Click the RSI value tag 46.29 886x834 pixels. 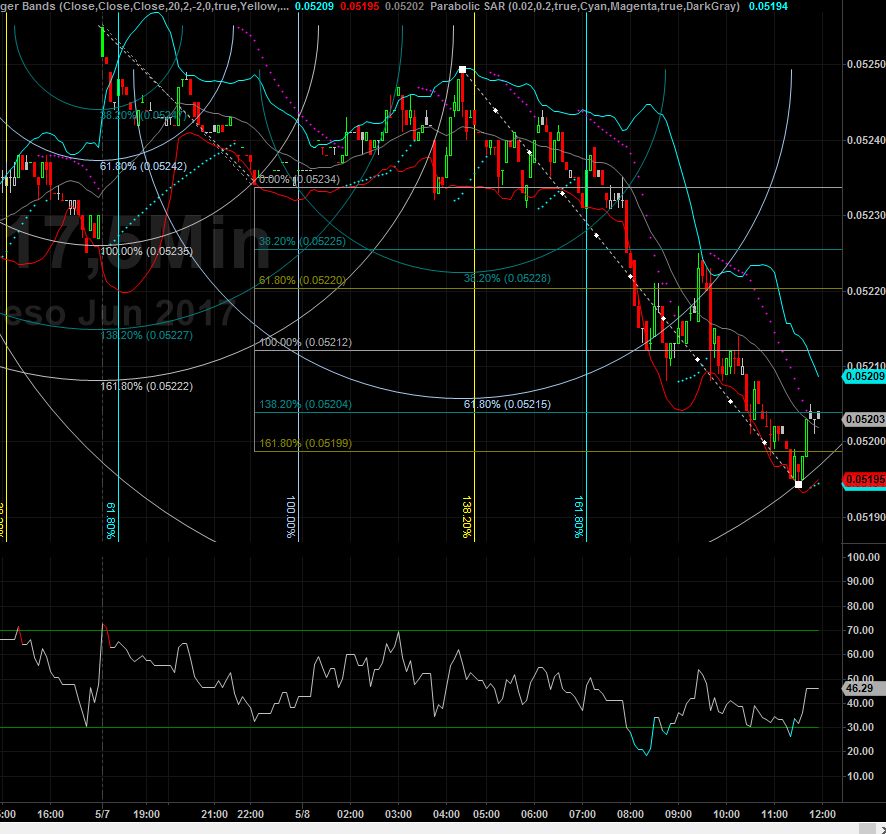[x=860, y=689]
